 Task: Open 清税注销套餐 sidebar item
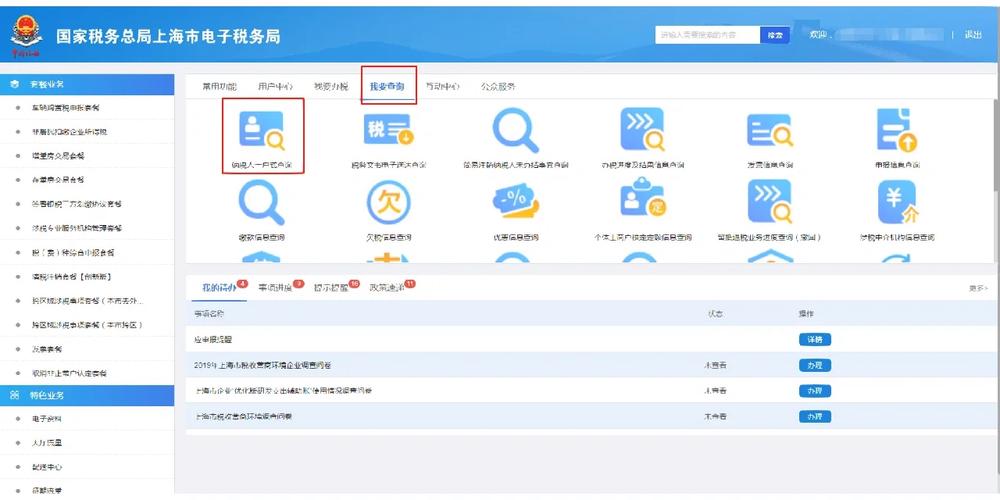coord(72,277)
